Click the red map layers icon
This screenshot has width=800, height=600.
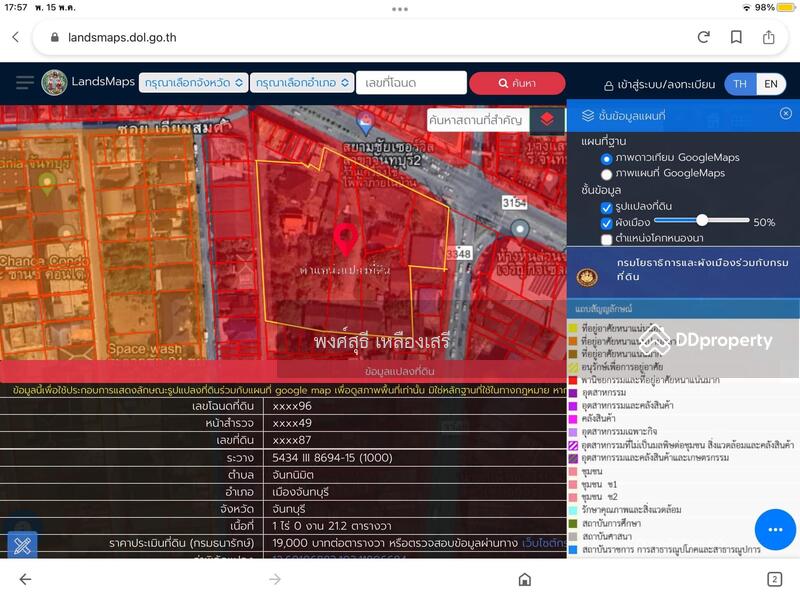(546, 119)
